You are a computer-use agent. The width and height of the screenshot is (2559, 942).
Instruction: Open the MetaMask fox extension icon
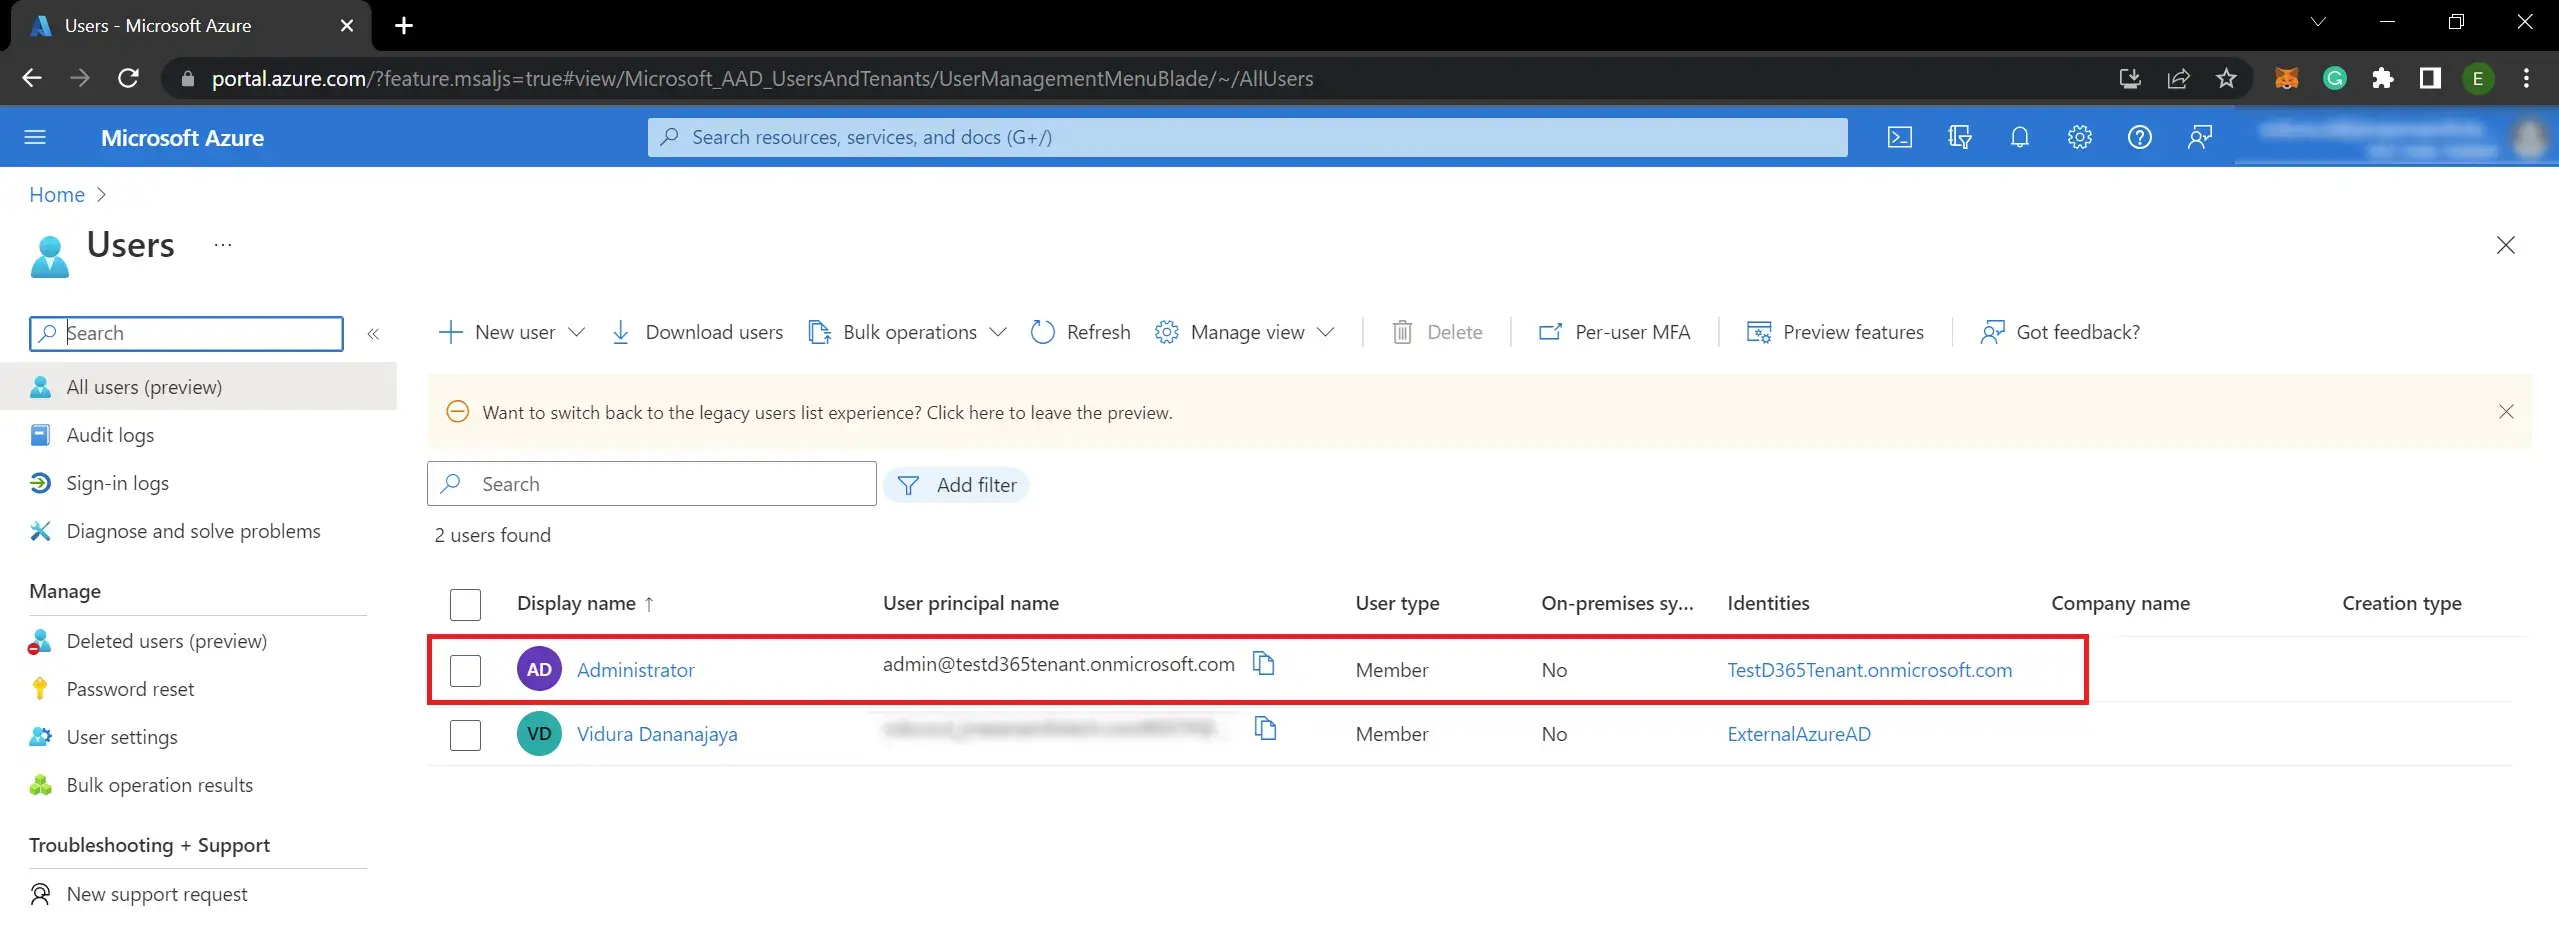(2286, 78)
